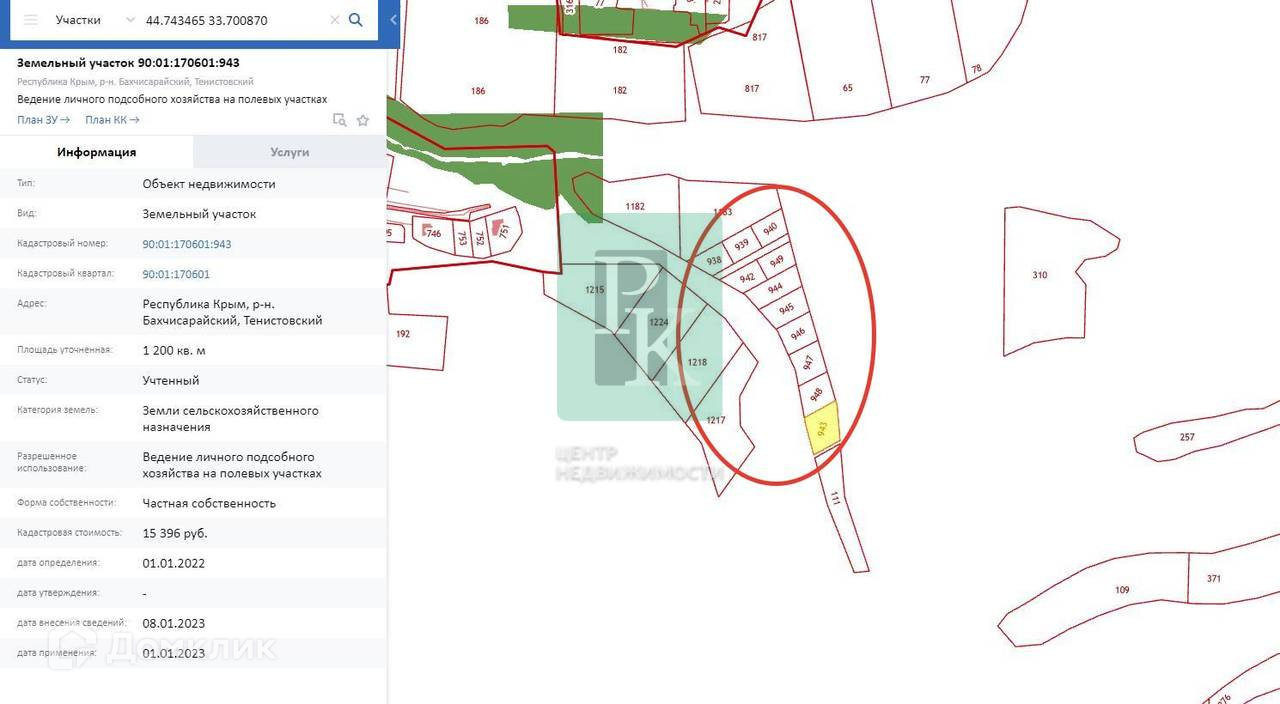Open the План КК link
The width and height of the screenshot is (1280, 704).
pos(112,120)
